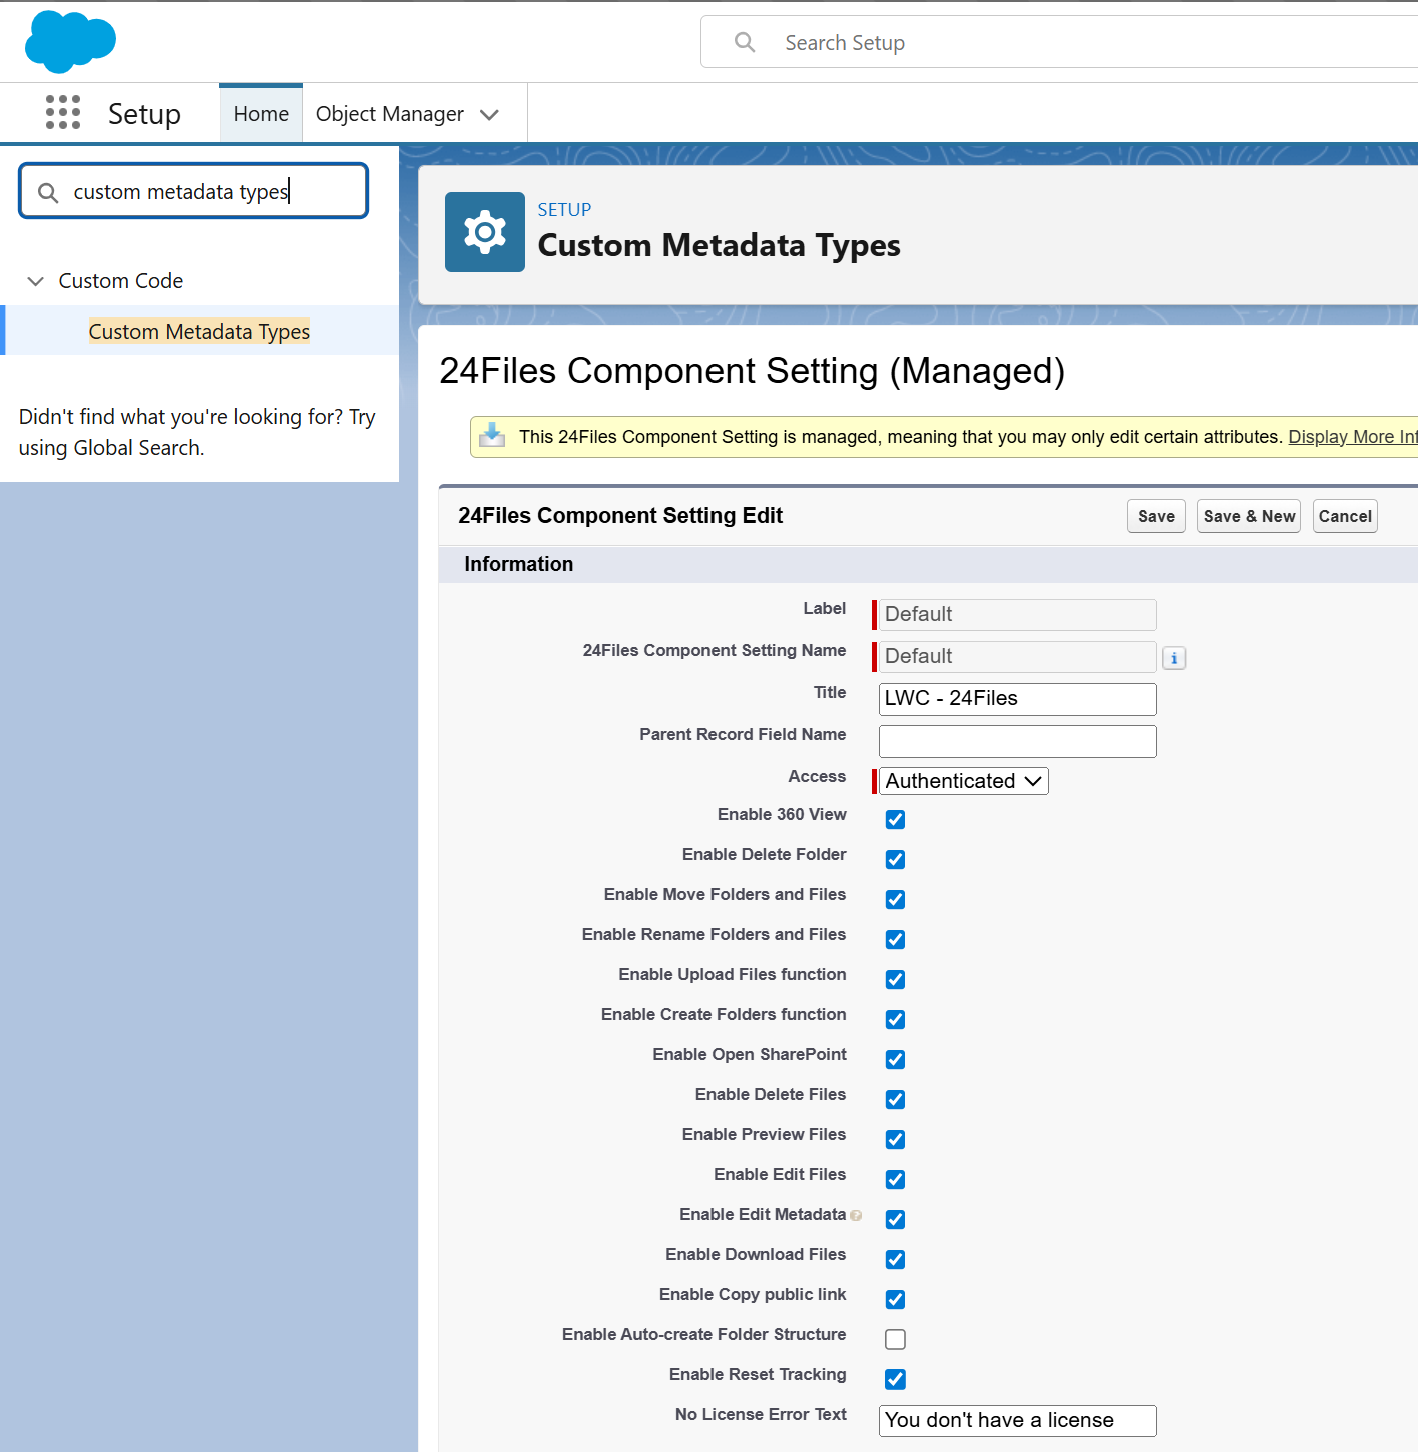Click the magnifier icon in Search Setup
This screenshot has height=1452, width=1418.
pyautogui.click(x=745, y=42)
